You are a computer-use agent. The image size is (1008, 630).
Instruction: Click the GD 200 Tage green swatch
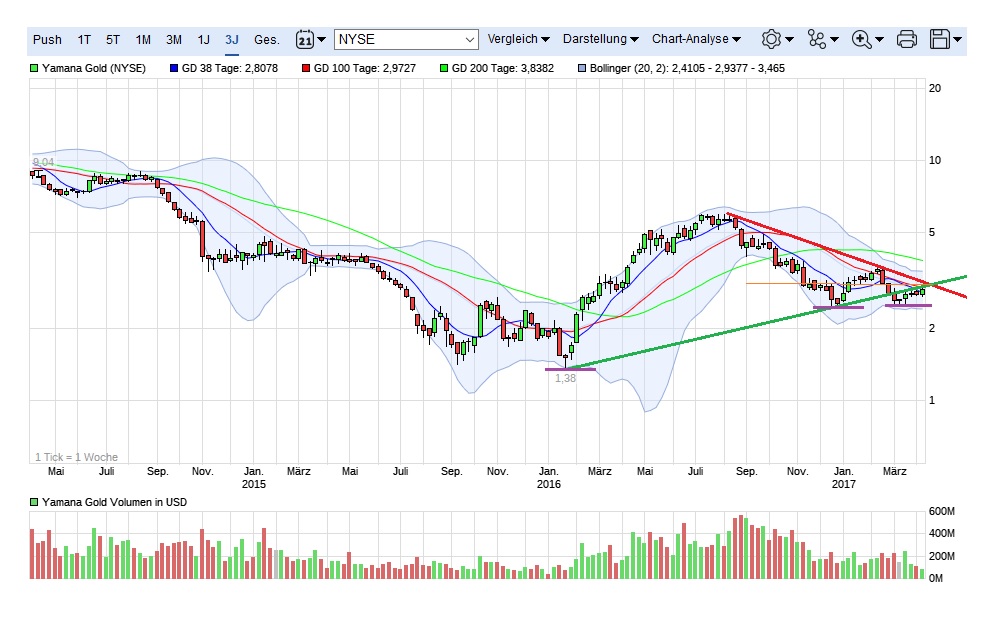(x=444, y=69)
